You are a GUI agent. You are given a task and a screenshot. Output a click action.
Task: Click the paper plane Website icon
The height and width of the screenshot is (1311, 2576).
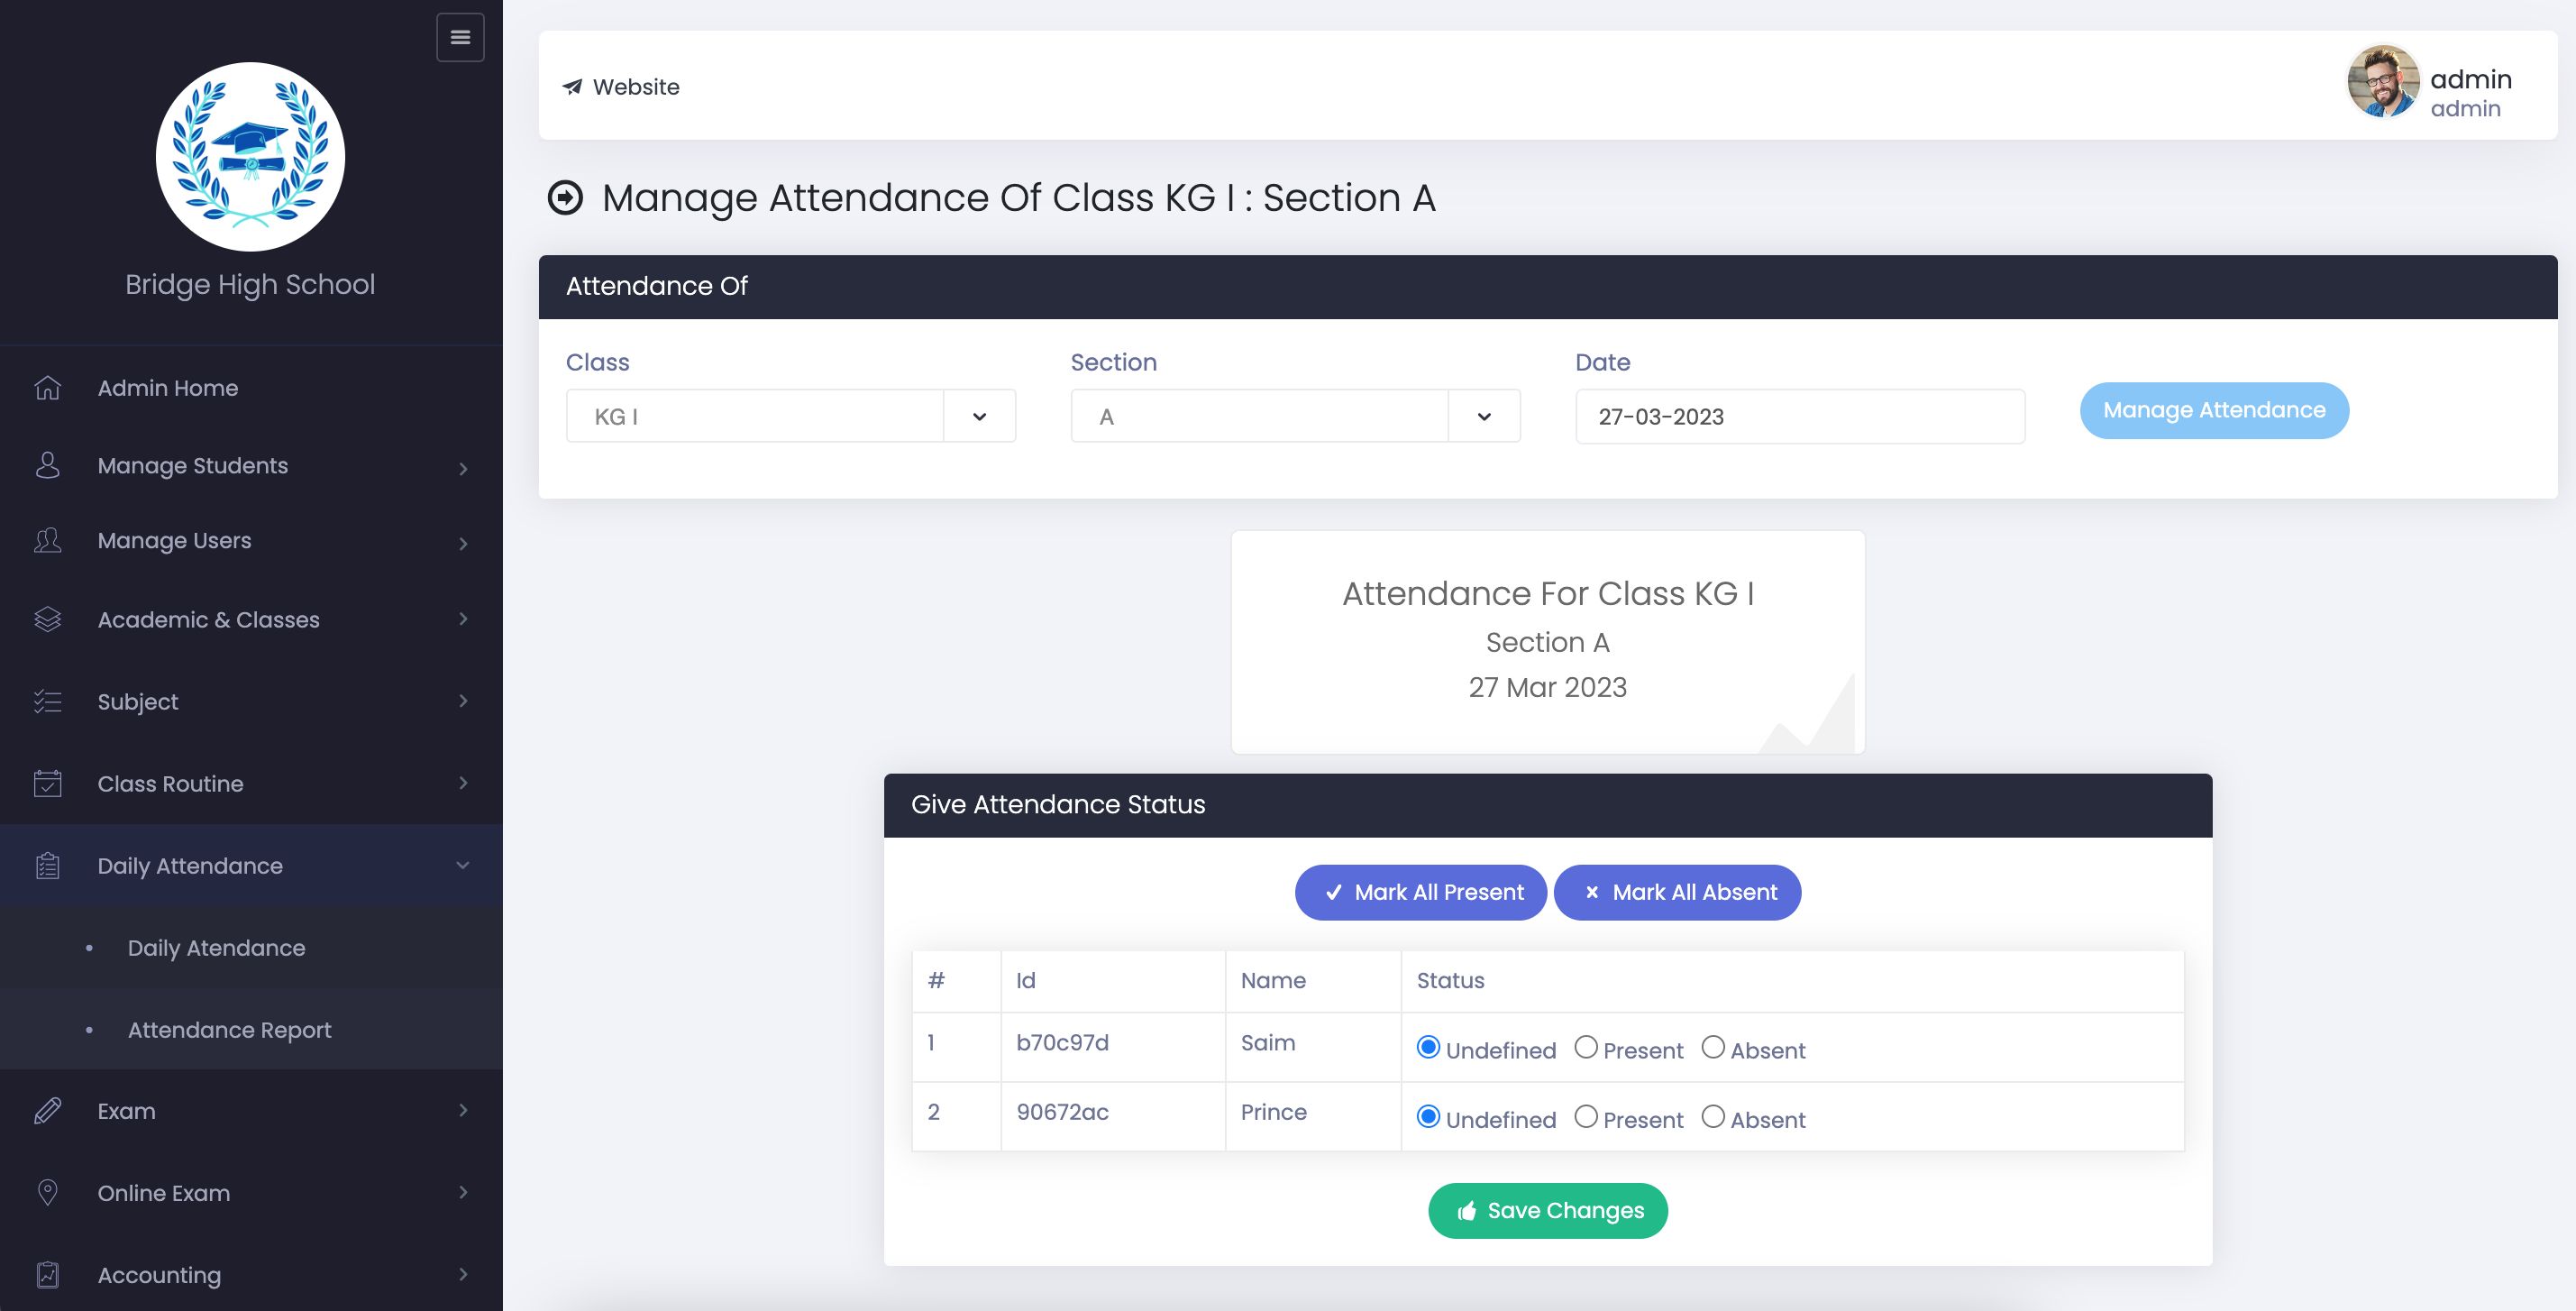(572, 87)
